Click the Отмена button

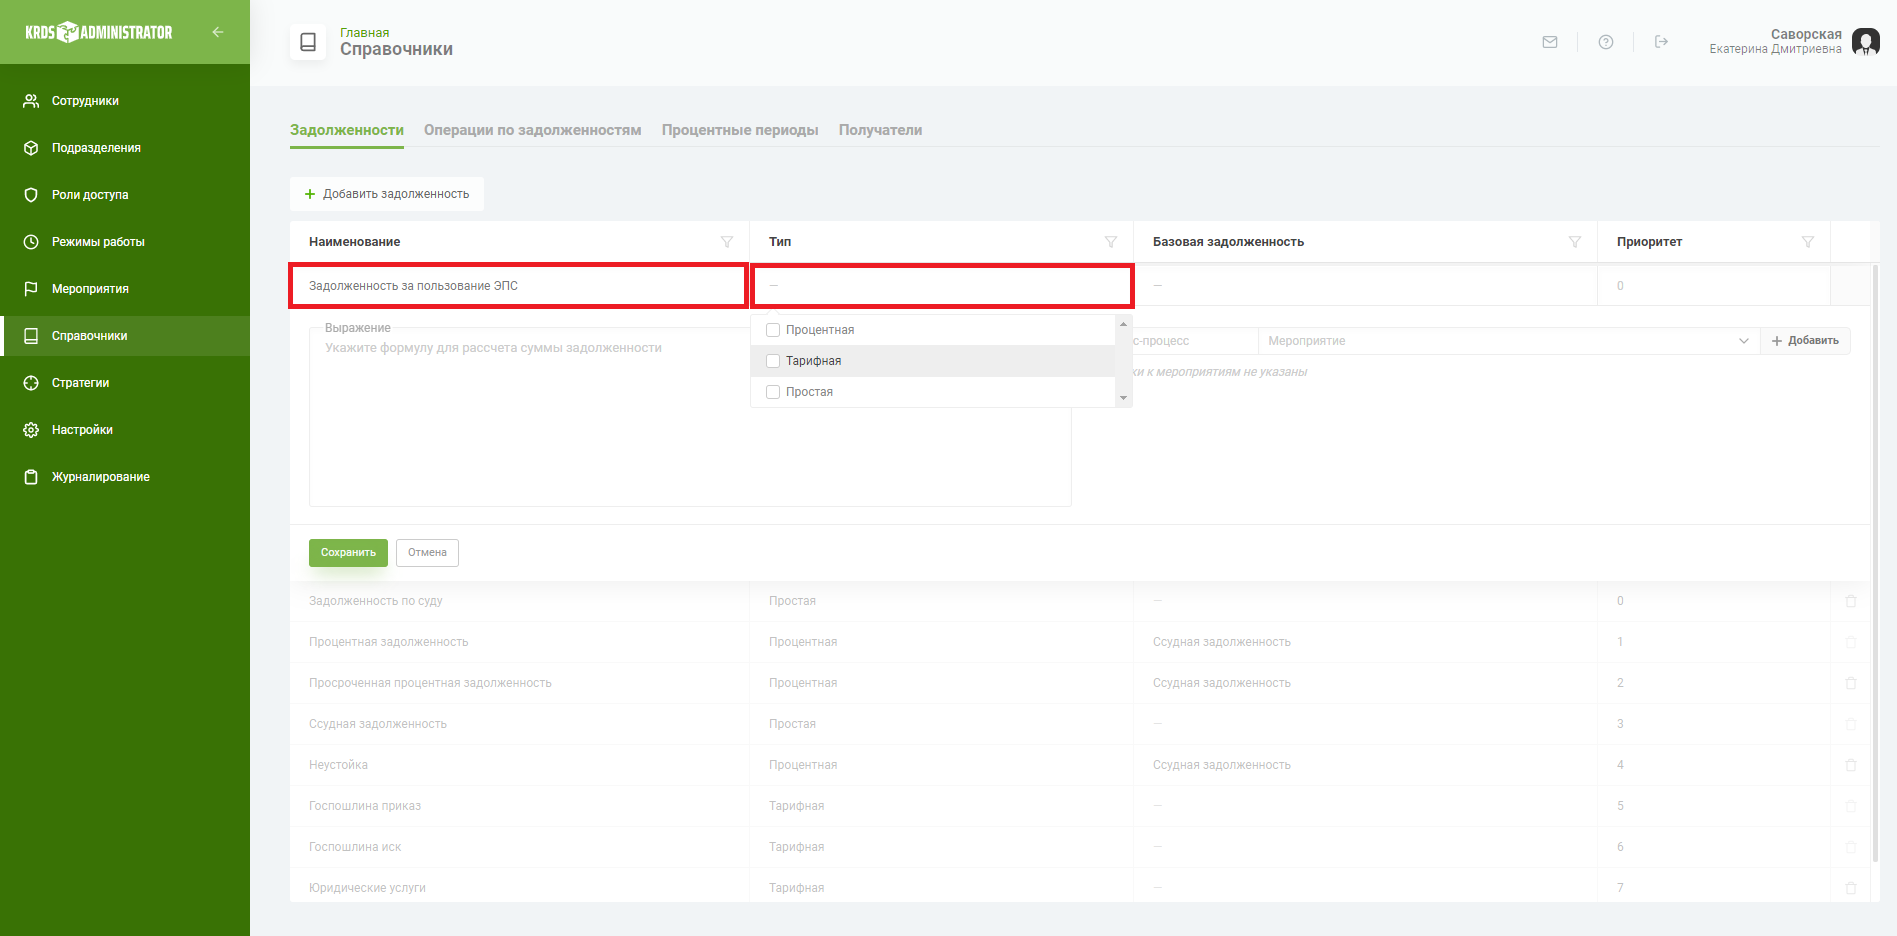427,553
